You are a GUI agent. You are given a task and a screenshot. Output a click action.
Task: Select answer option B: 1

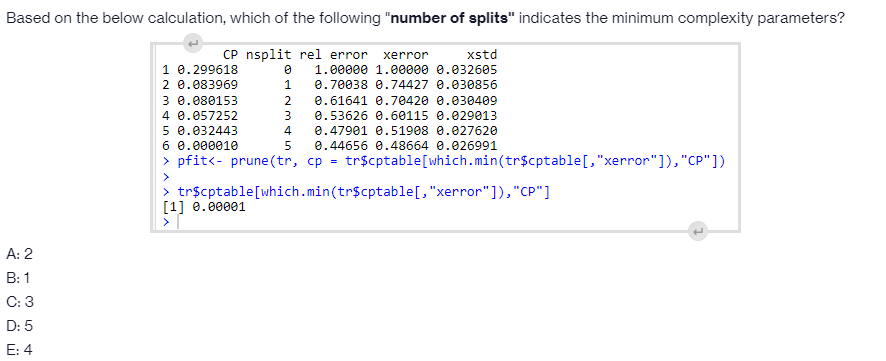click(18, 279)
